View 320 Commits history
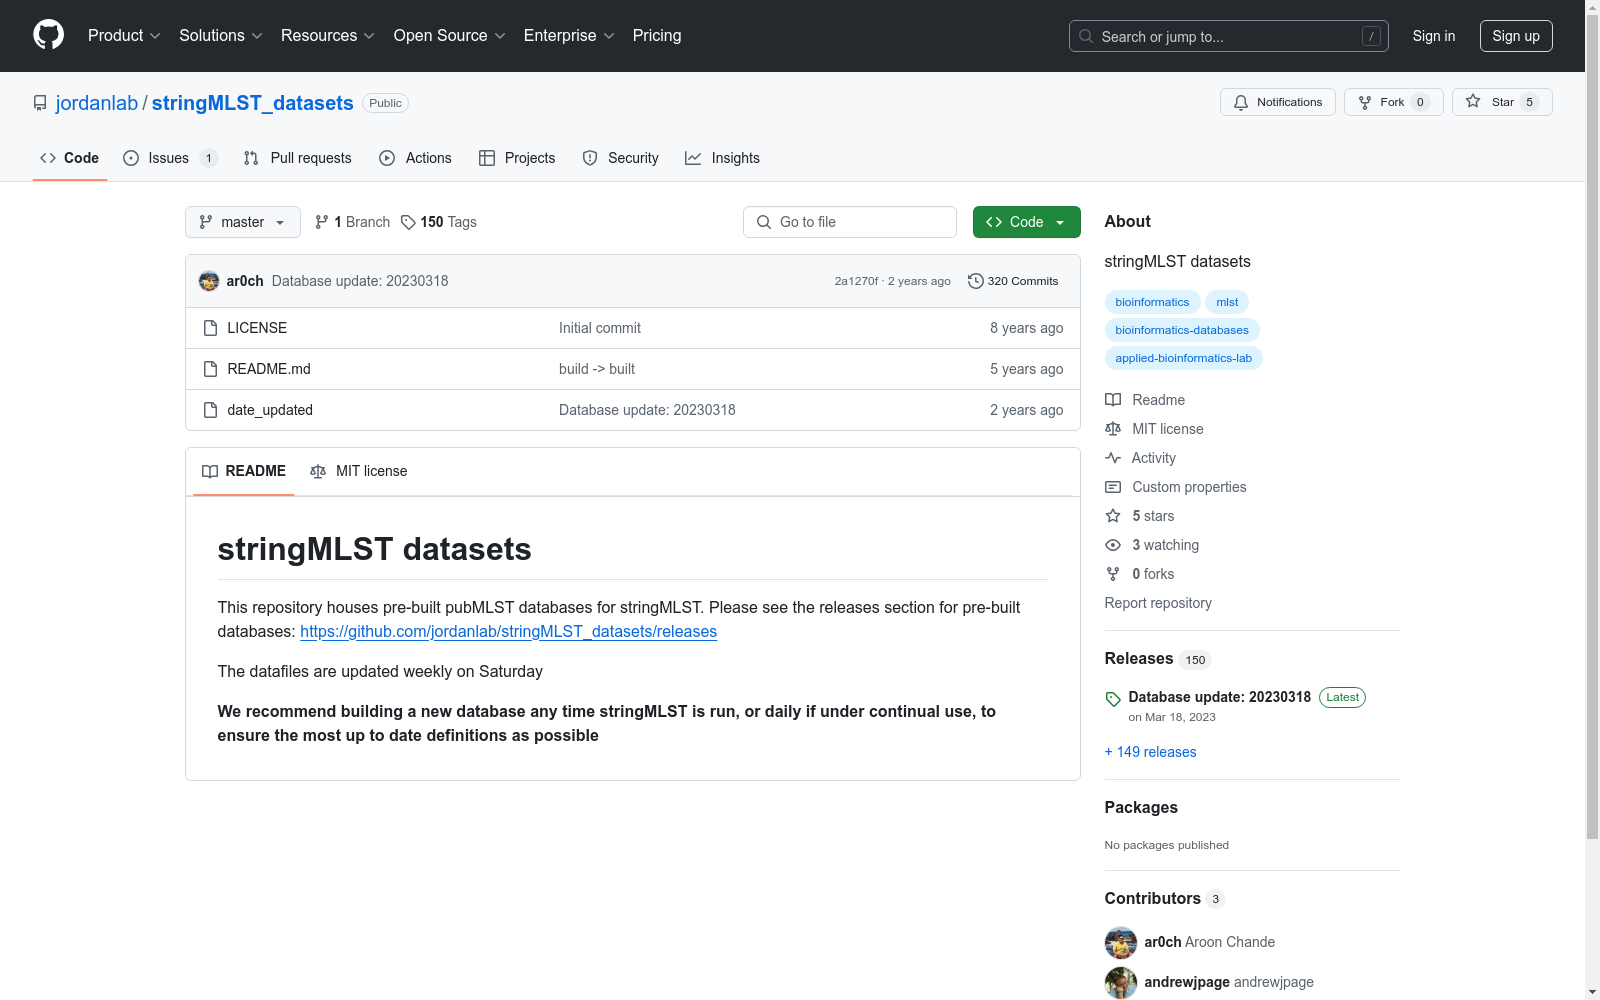This screenshot has height=1000, width=1600. coord(1013,281)
